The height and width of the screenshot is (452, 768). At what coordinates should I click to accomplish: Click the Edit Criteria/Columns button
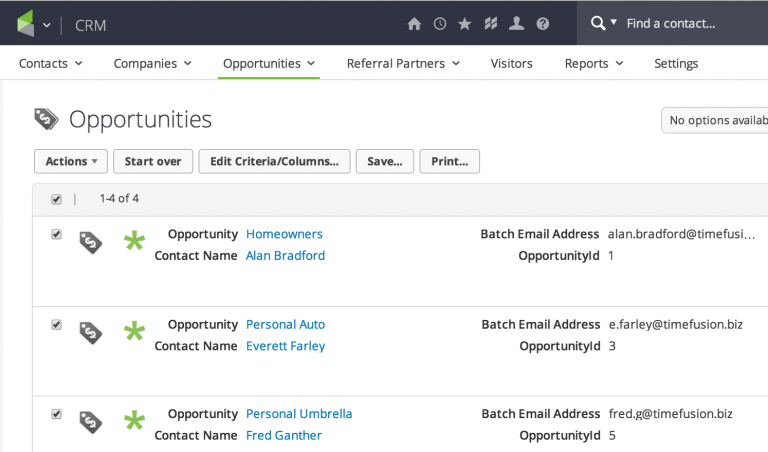[274, 161]
